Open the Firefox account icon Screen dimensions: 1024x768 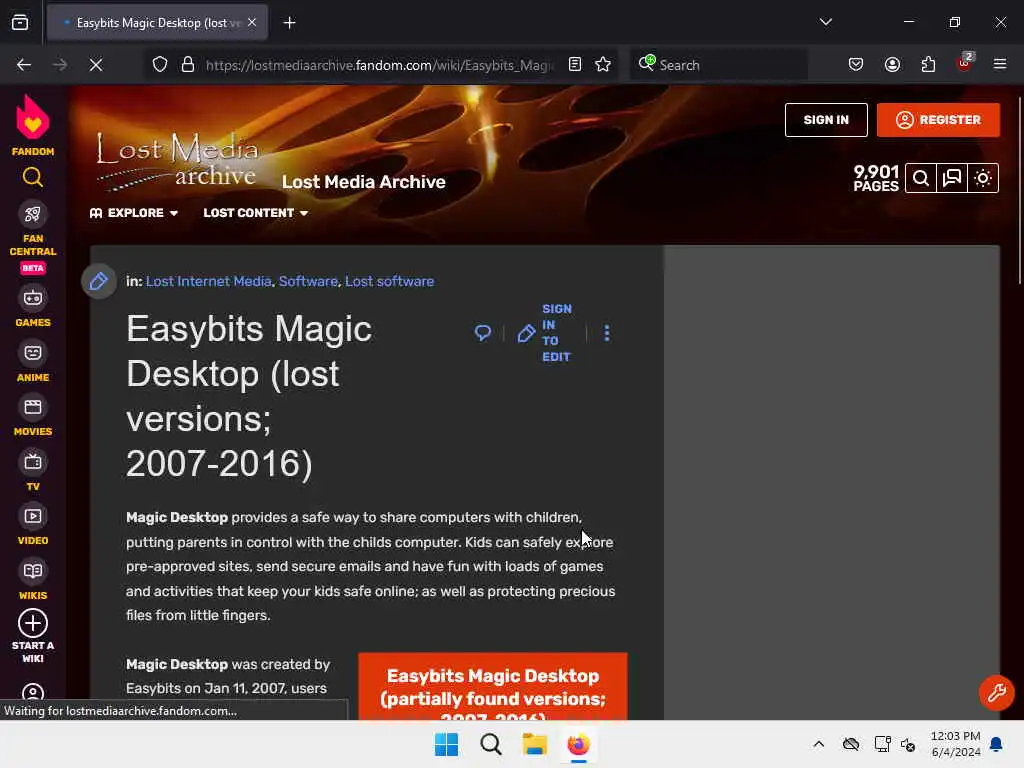click(892, 65)
